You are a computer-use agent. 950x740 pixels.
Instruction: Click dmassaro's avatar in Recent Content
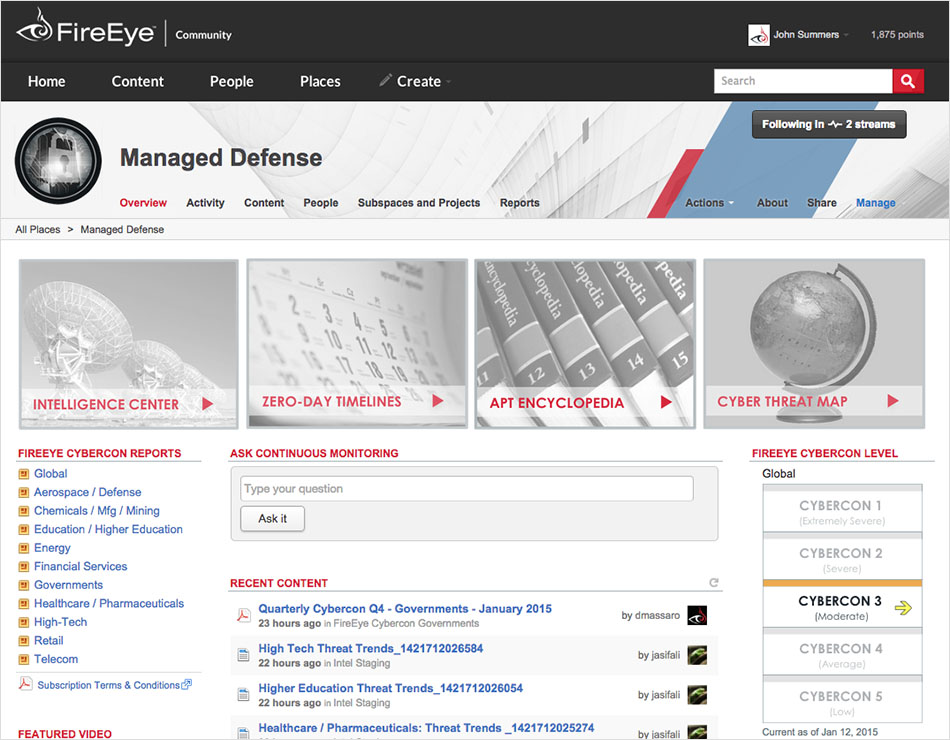pos(697,615)
